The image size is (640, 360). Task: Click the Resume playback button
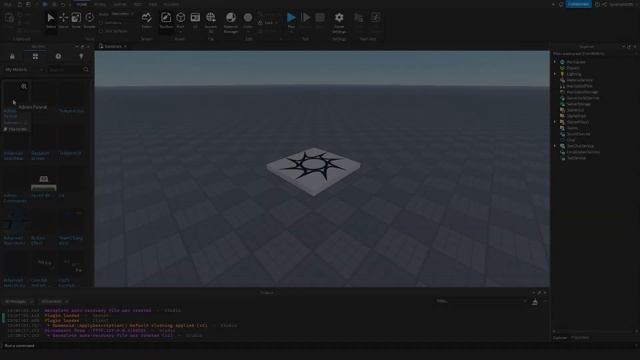[305, 18]
